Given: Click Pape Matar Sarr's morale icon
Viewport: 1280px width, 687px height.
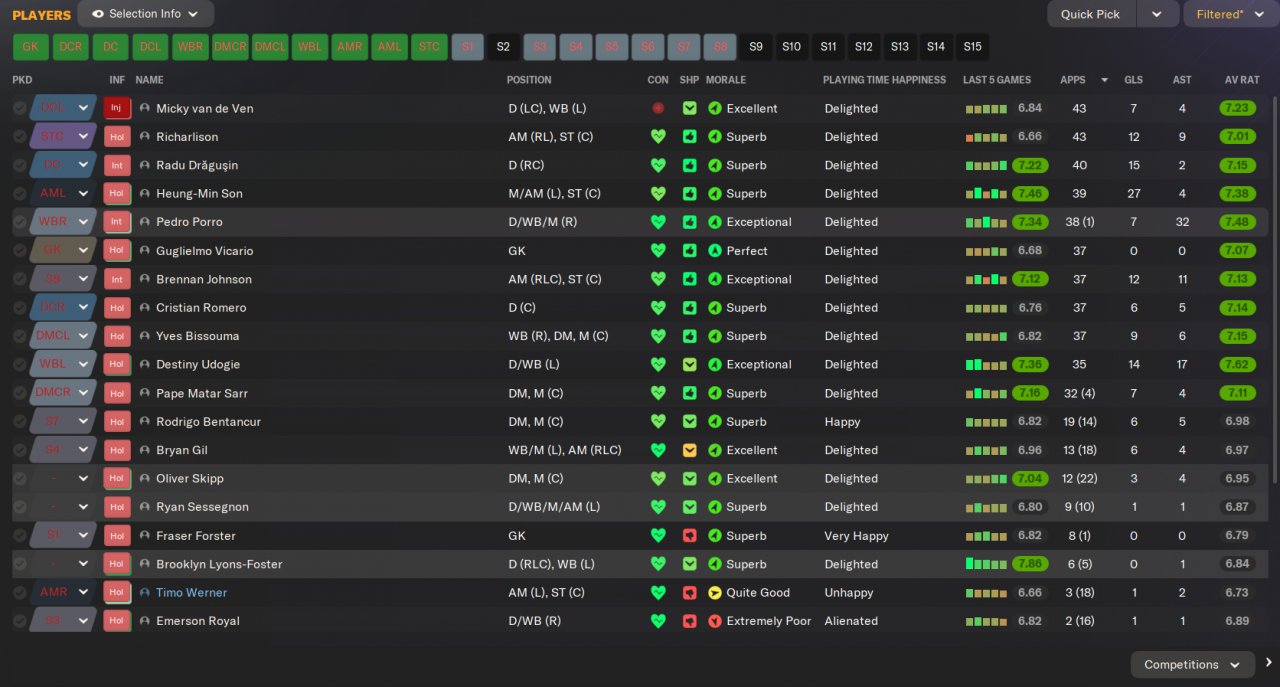Looking at the screenshot, I should 714,393.
